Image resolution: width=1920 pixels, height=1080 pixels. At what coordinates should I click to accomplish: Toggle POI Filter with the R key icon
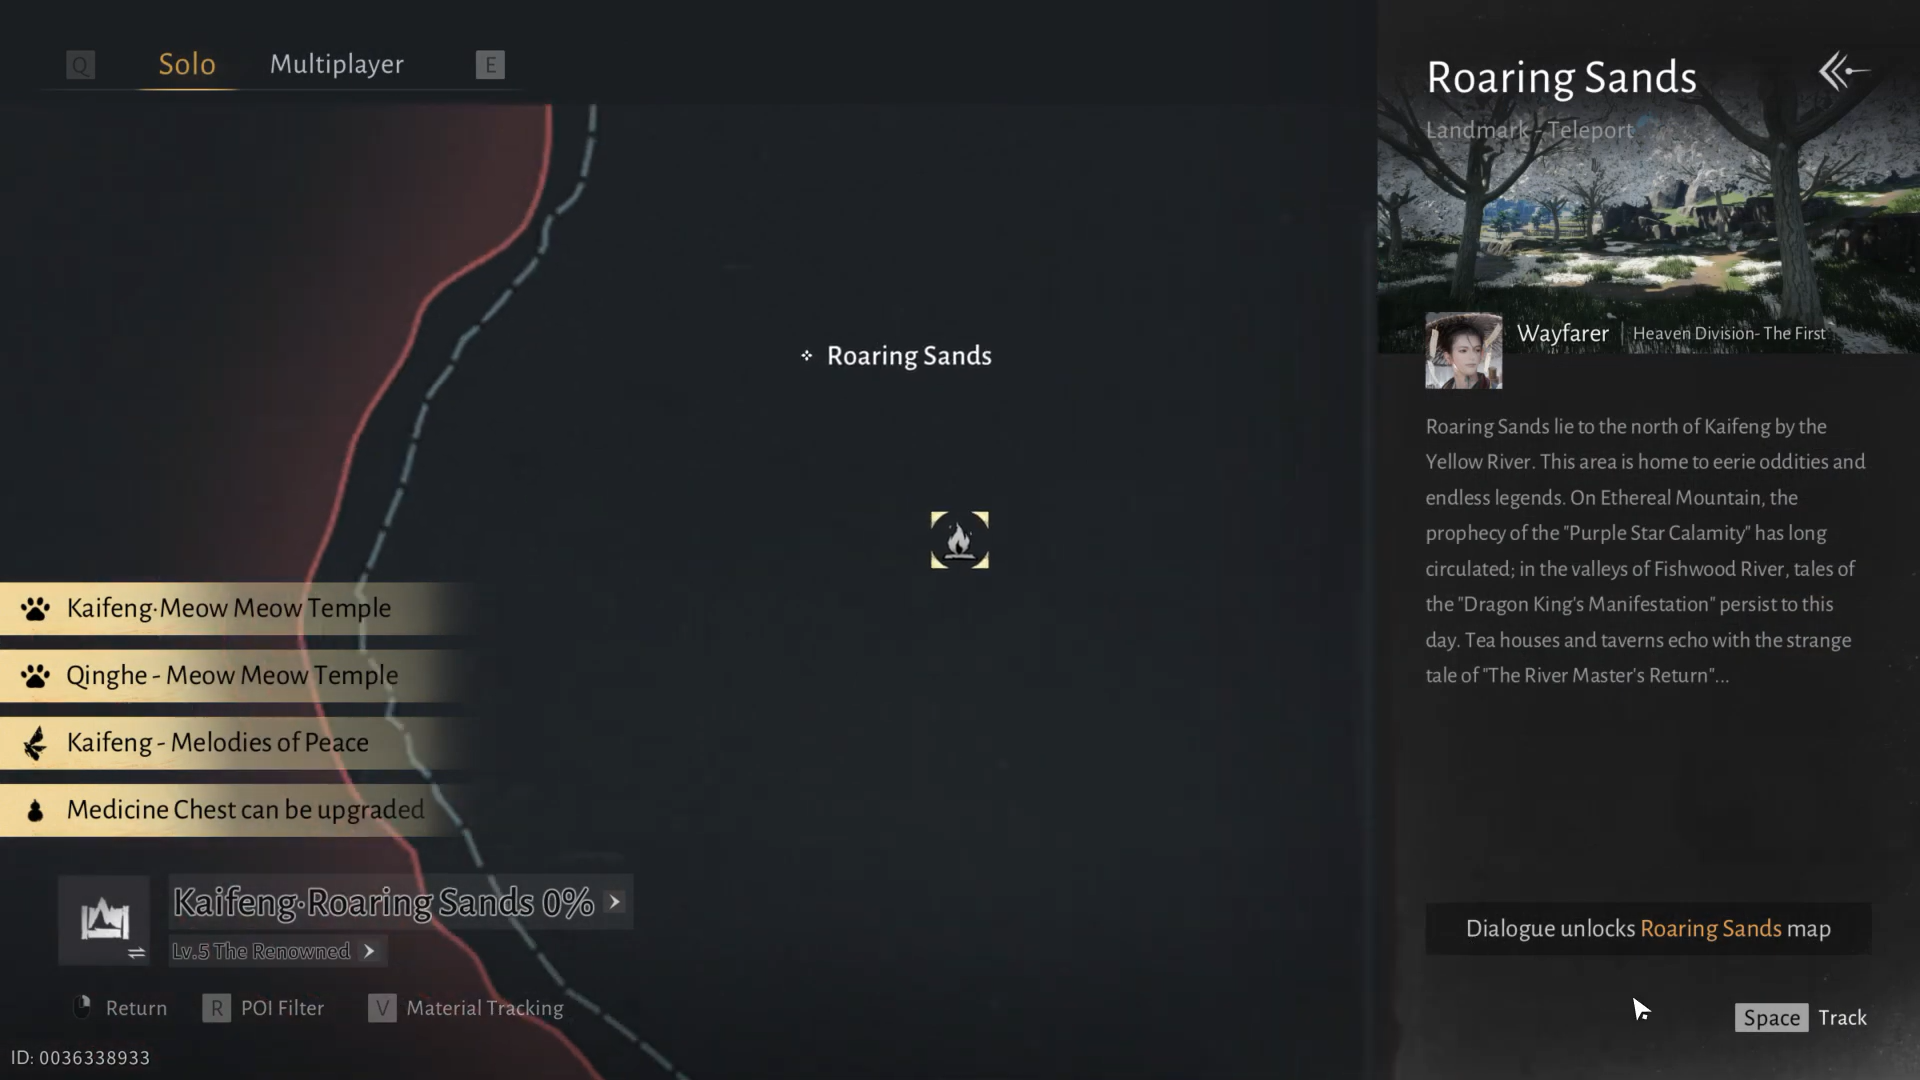pyautogui.click(x=216, y=1008)
